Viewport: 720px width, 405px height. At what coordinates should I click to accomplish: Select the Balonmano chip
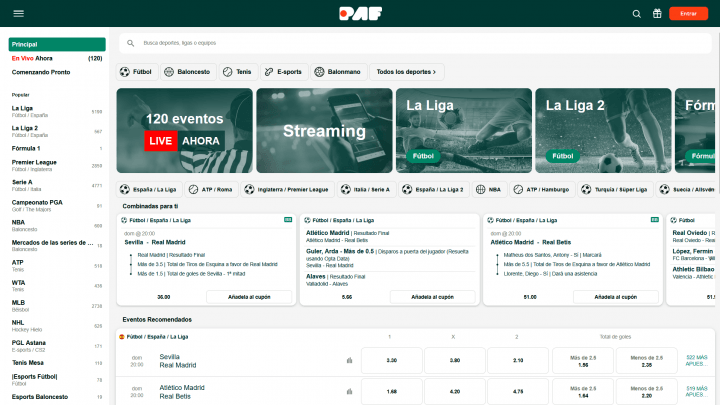coord(338,72)
